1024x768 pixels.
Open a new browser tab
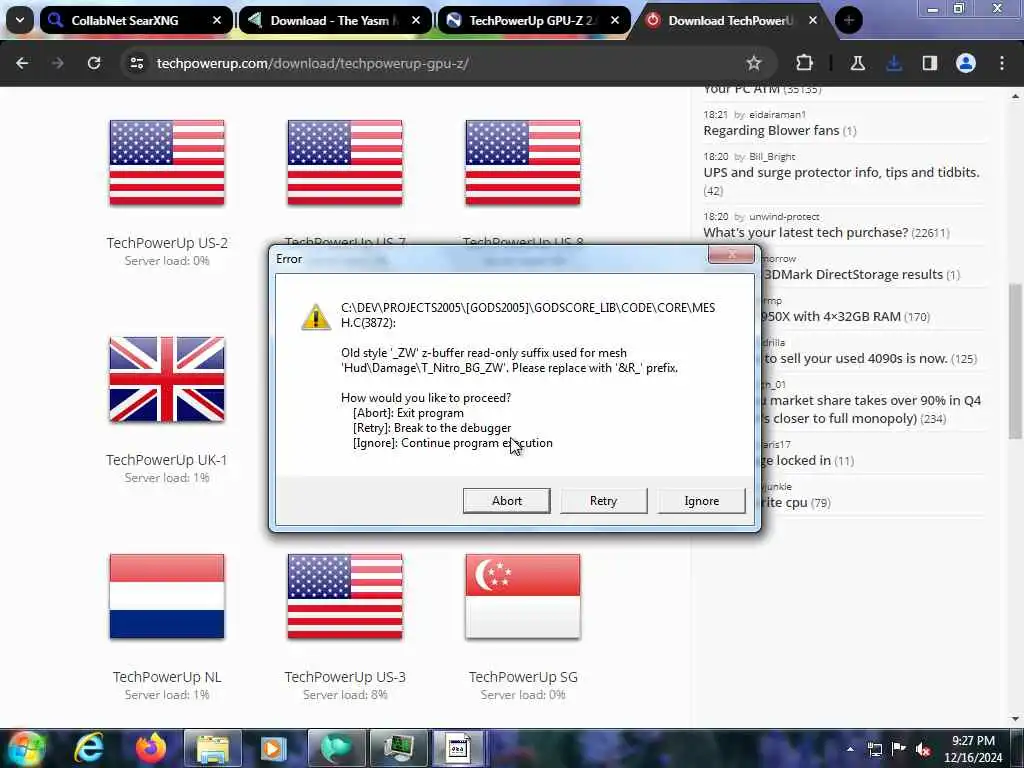coord(848,20)
